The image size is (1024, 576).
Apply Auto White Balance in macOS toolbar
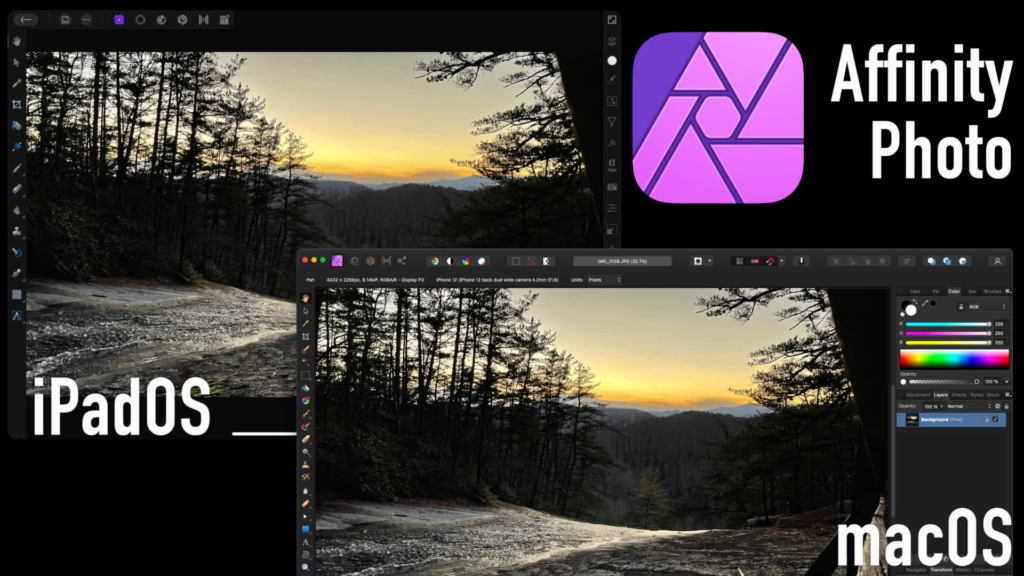point(481,261)
